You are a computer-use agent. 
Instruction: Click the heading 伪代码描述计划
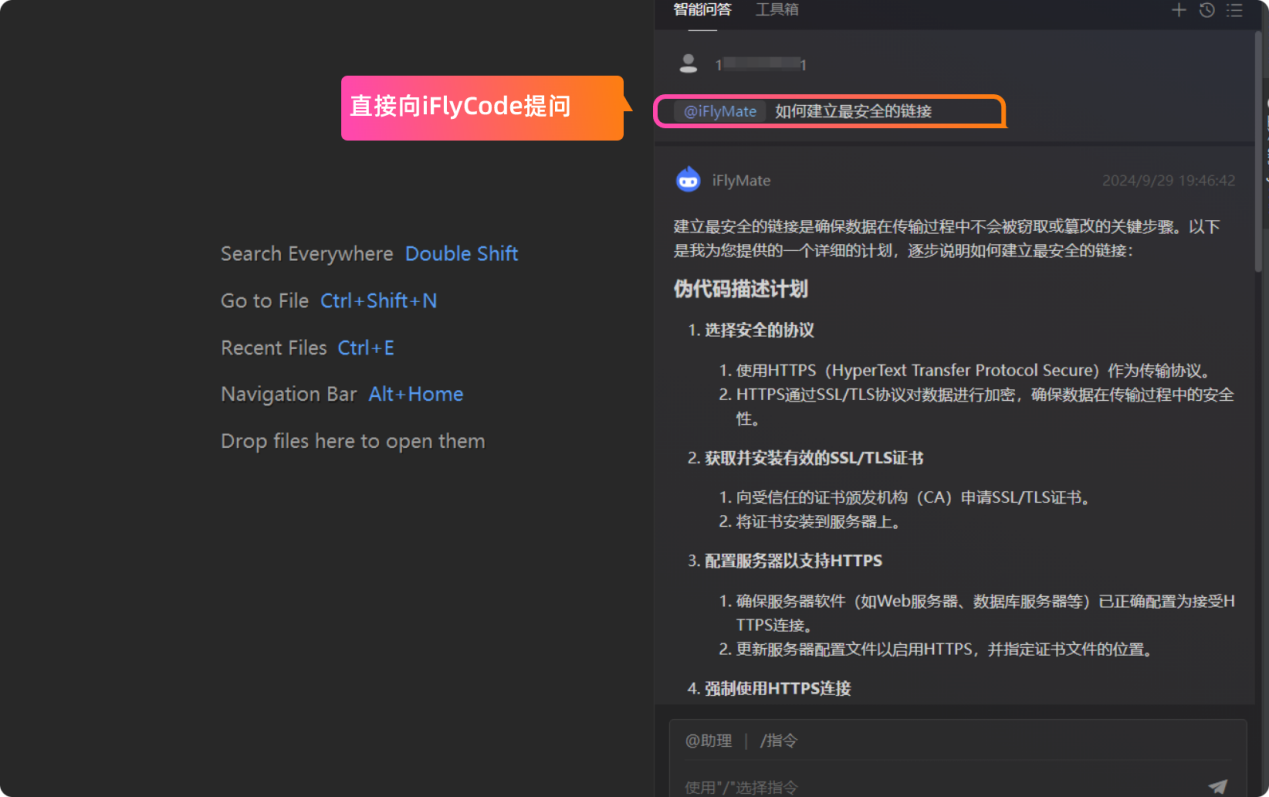741,289
